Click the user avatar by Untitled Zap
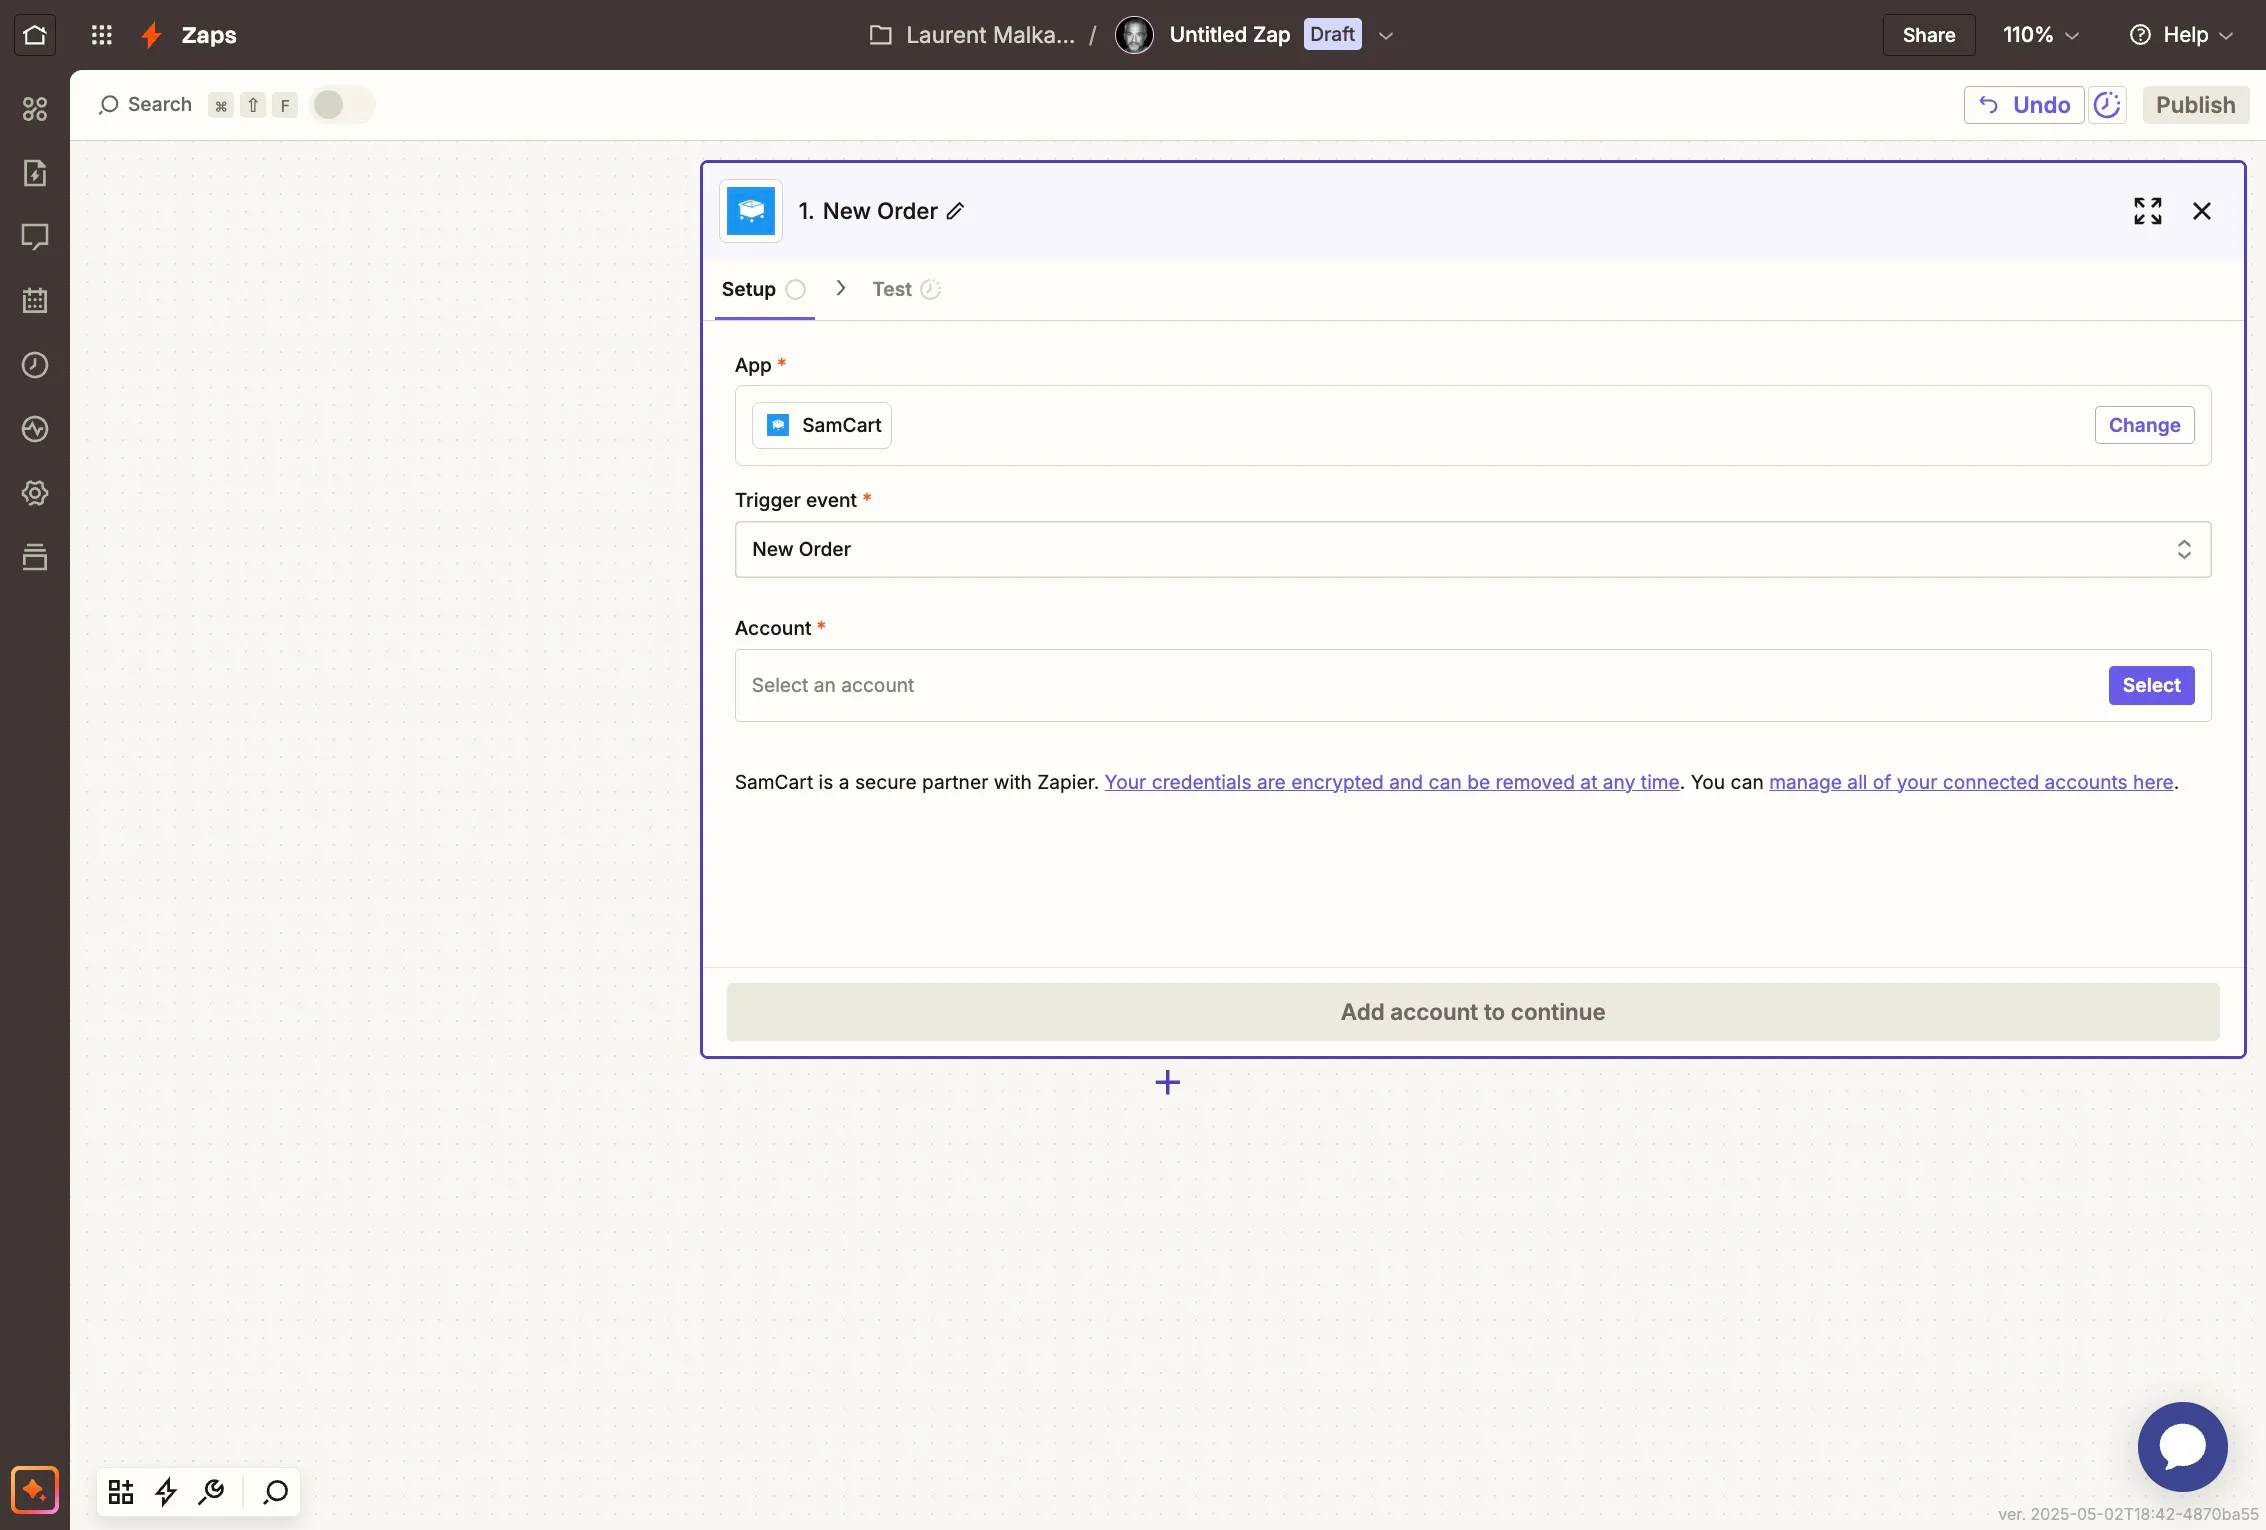Screen dimensions: 2266x1530 click(x=1134, y=35)
